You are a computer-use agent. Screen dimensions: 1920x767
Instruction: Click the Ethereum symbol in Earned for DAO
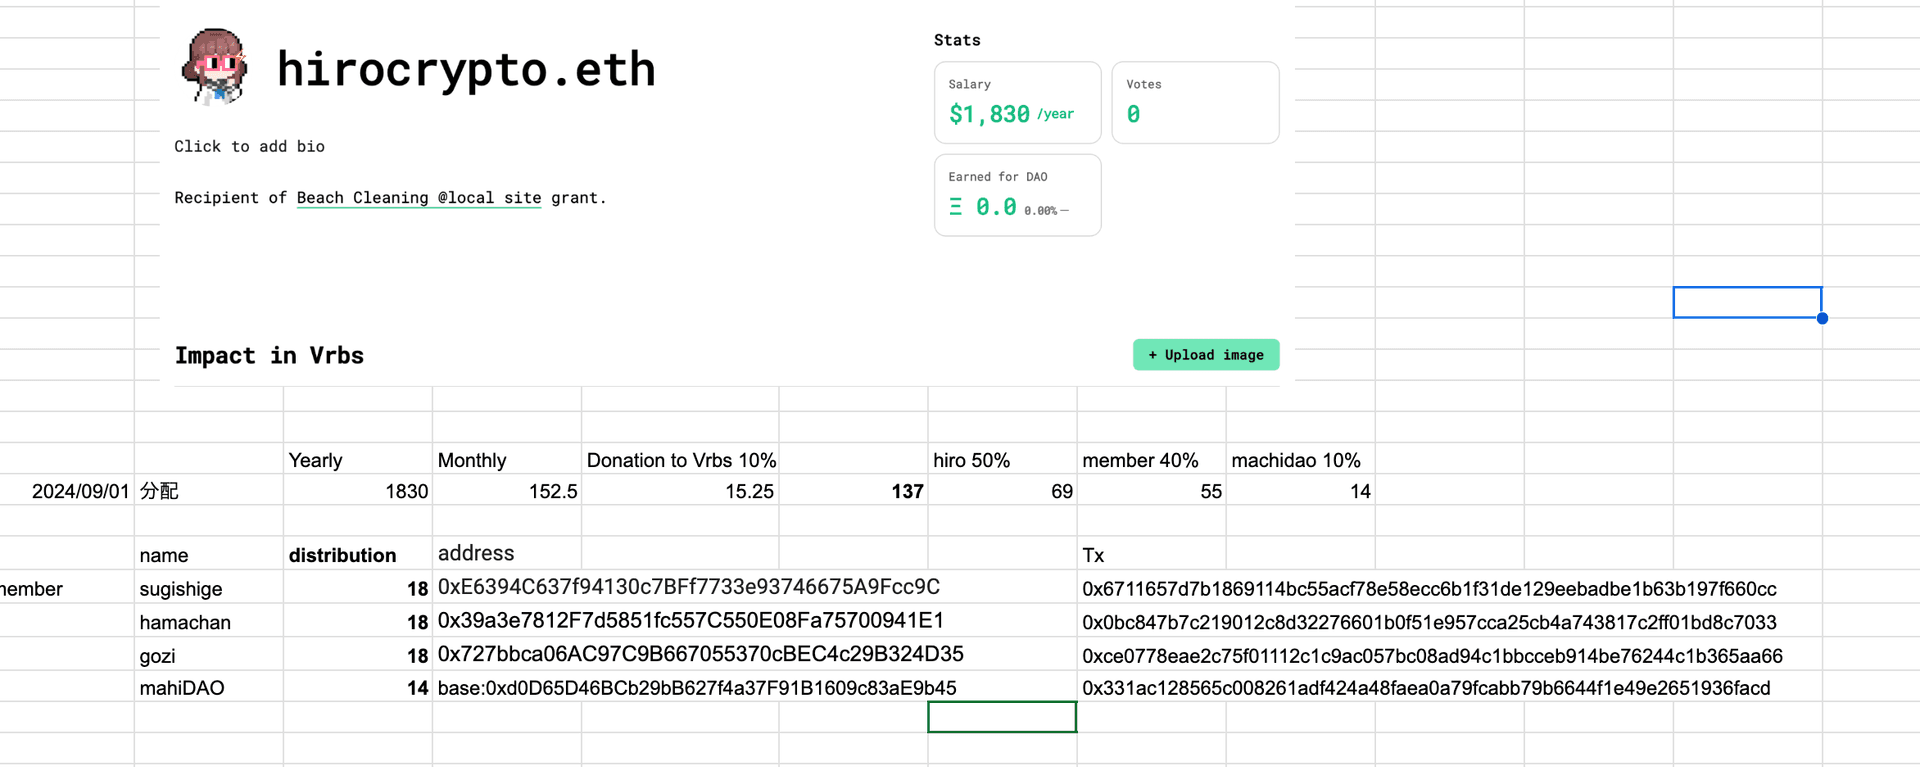(956, 207)
